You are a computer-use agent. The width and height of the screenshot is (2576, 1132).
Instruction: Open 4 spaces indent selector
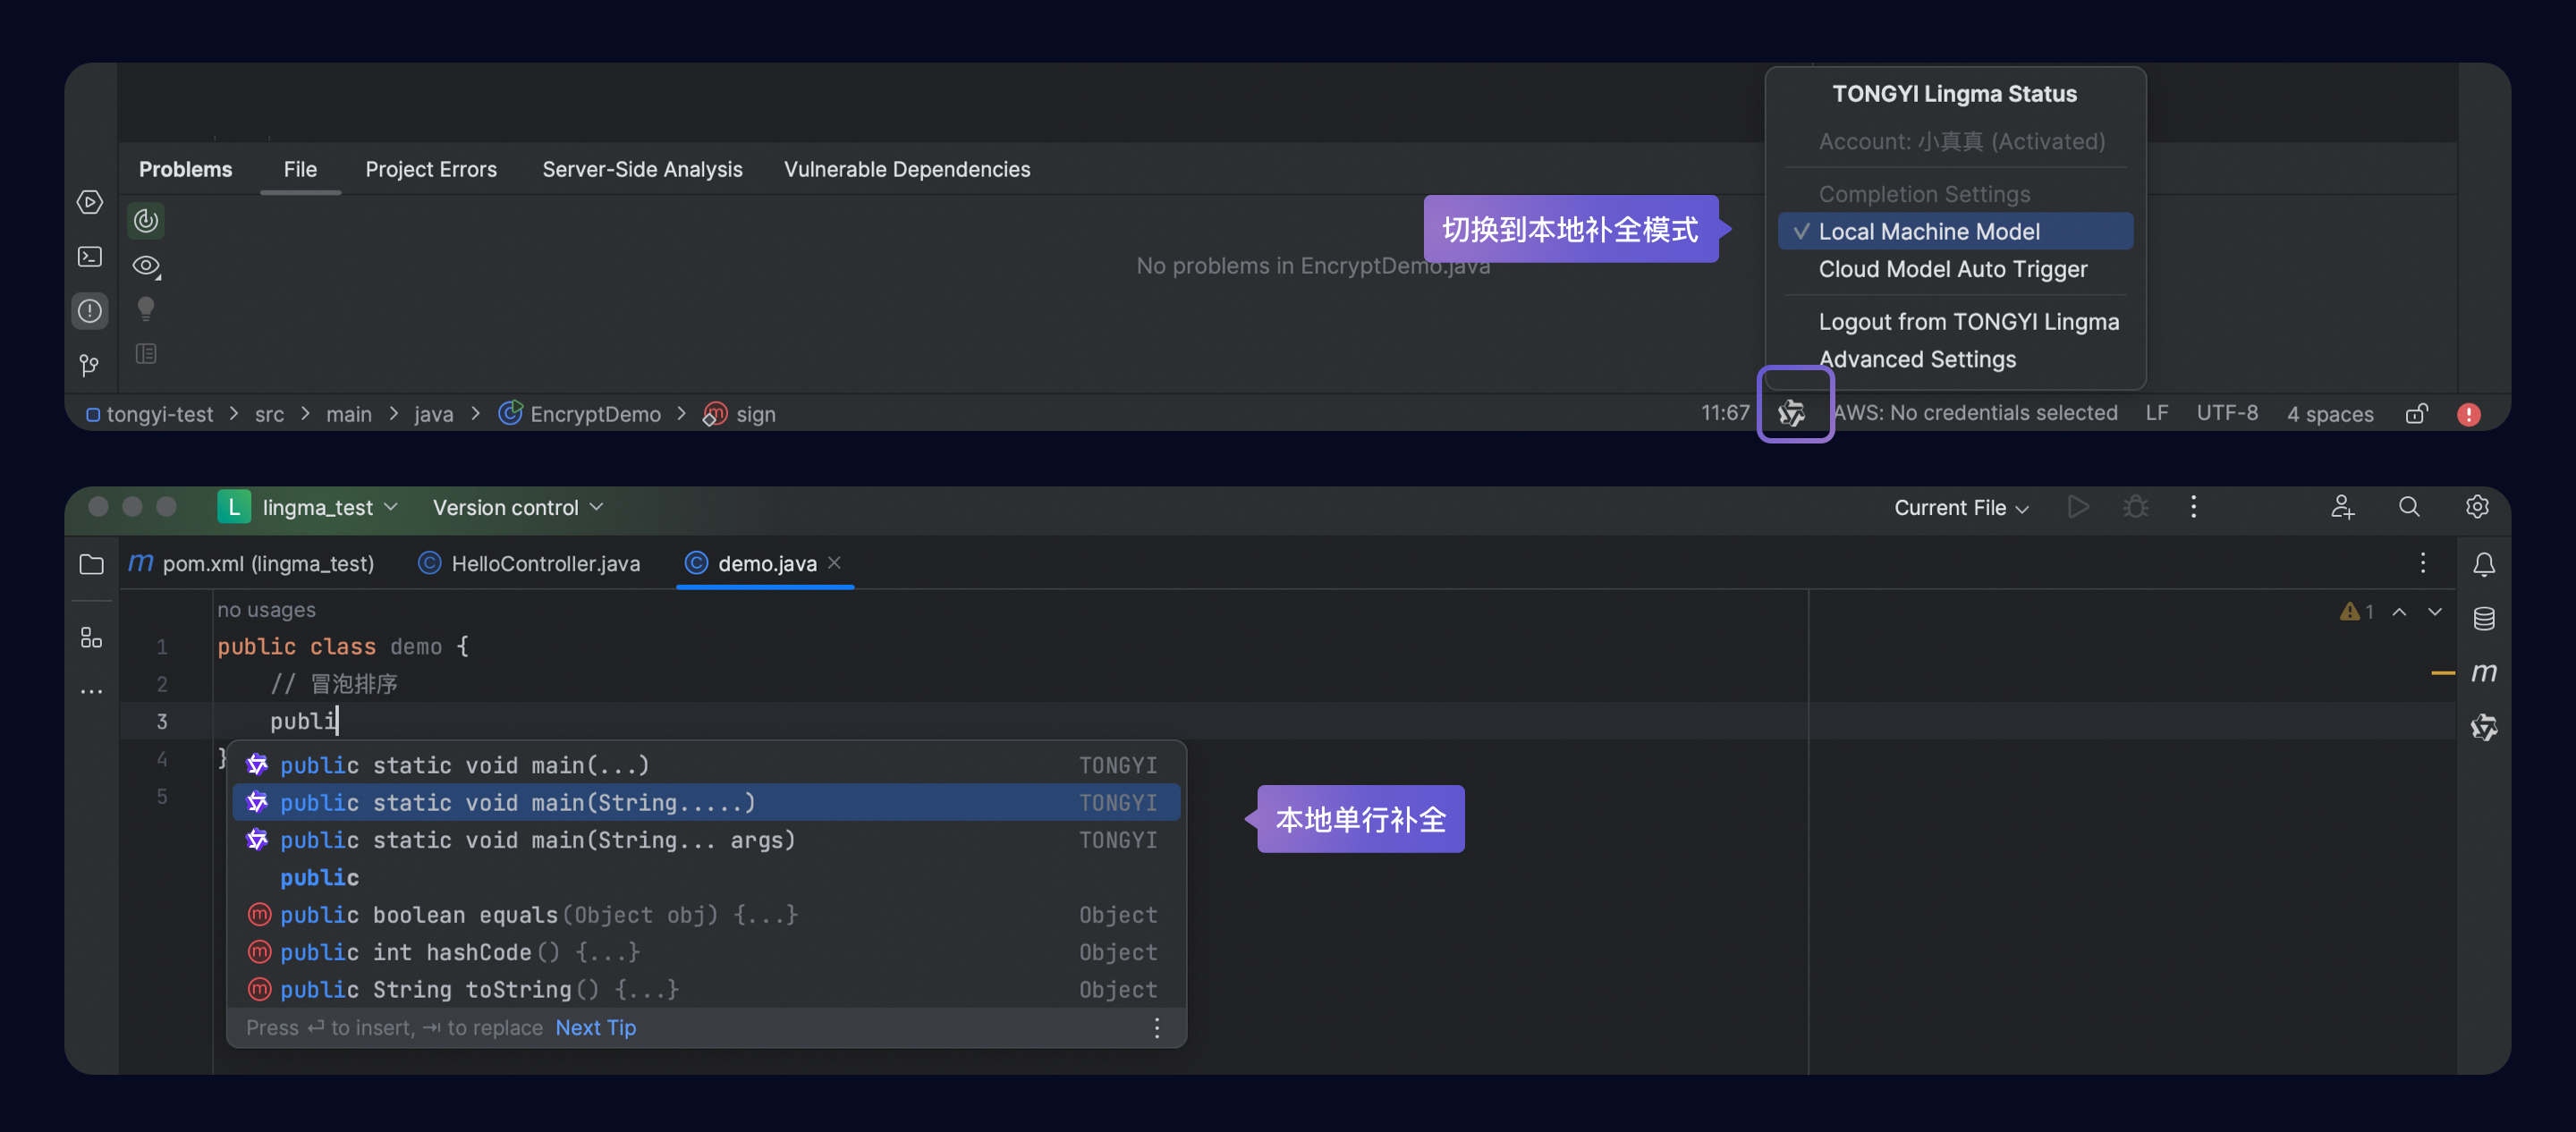(x=2330, y=413)
